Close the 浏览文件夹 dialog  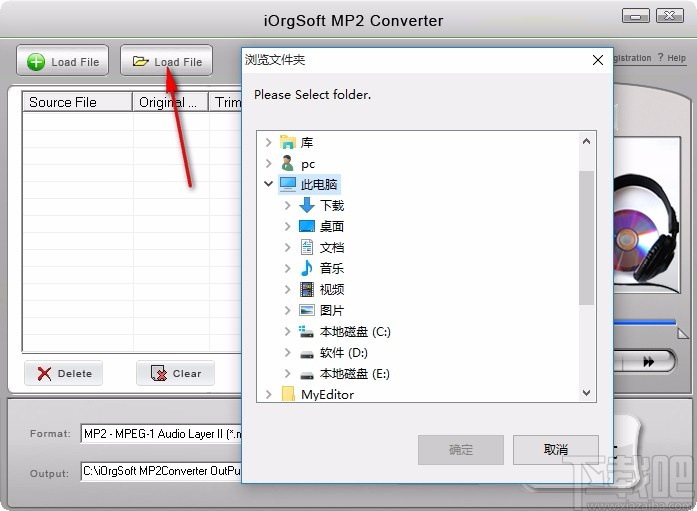(598, 60)
